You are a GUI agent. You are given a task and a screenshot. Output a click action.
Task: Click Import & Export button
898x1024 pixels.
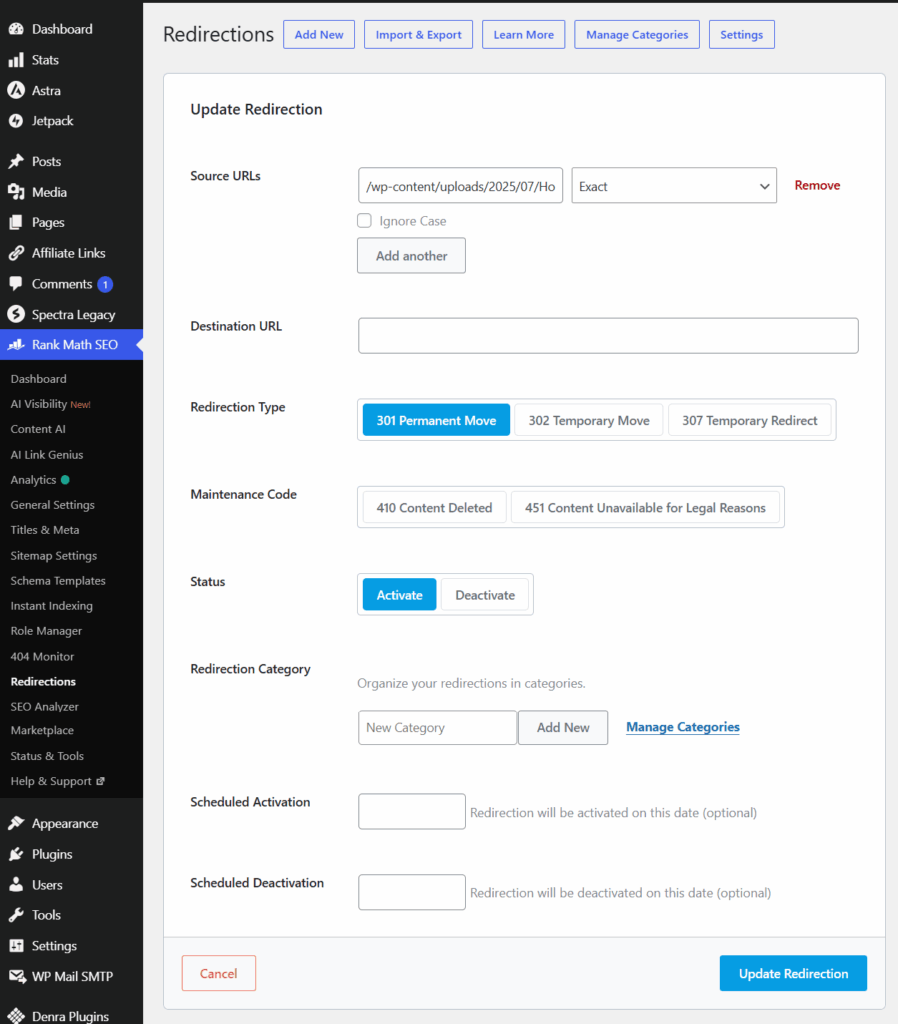419,35
